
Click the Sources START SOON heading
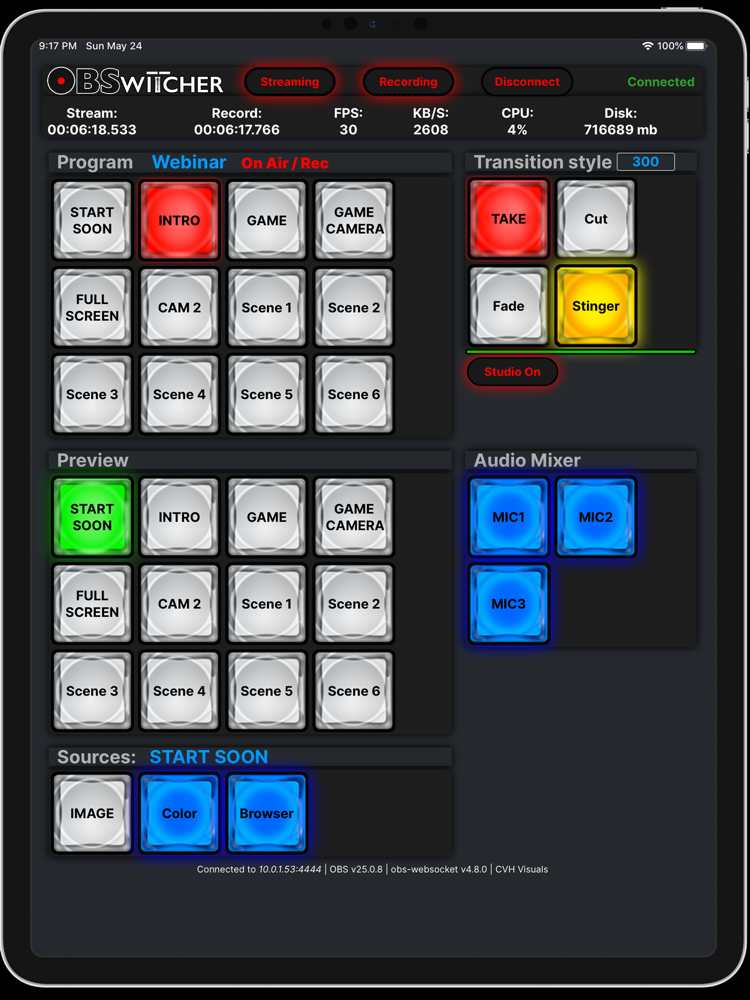(x=209, y=757)
